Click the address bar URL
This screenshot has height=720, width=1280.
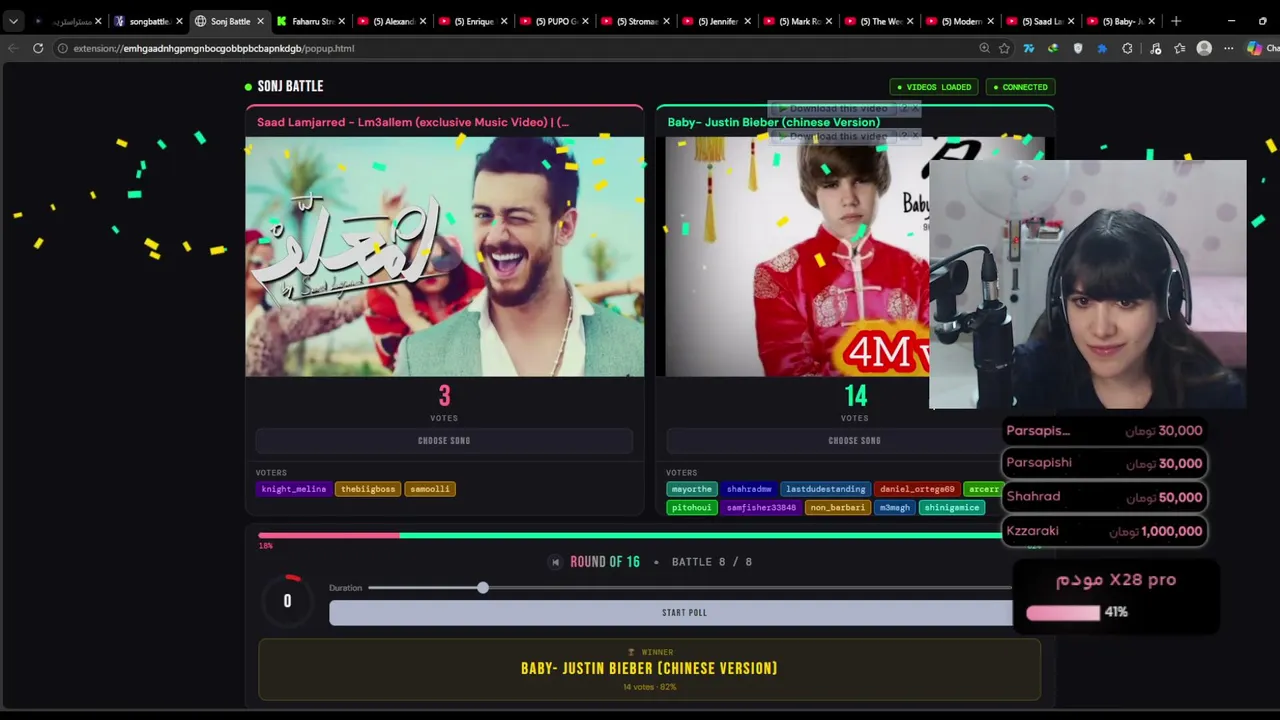213,48
